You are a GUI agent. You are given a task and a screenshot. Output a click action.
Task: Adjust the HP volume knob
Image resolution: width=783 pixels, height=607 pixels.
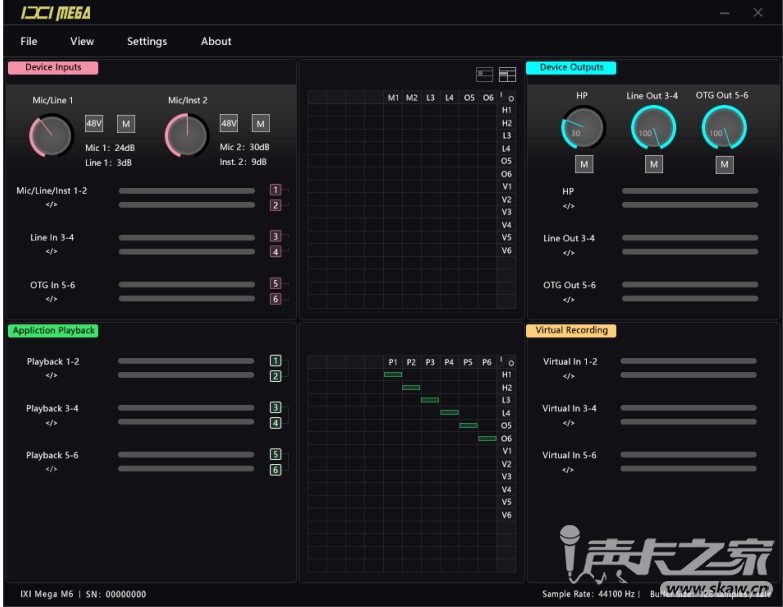583,127
